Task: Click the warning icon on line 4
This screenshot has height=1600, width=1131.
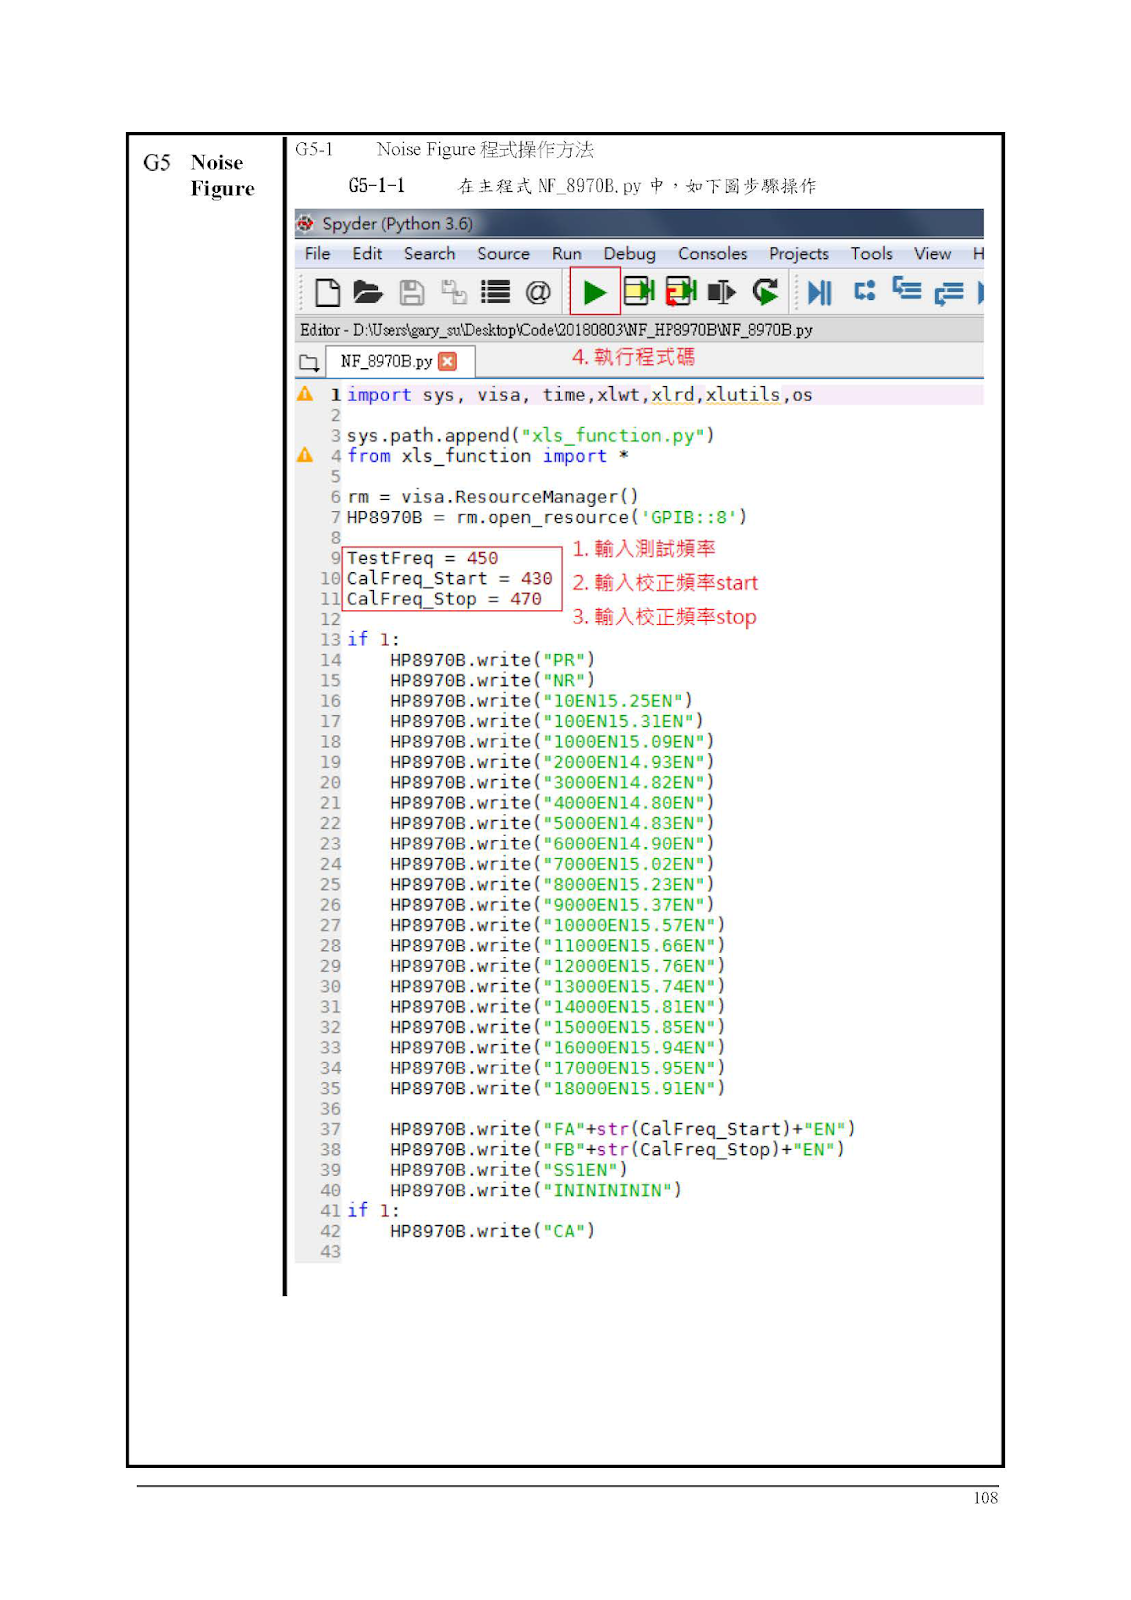Action: [x=305, y=455]
